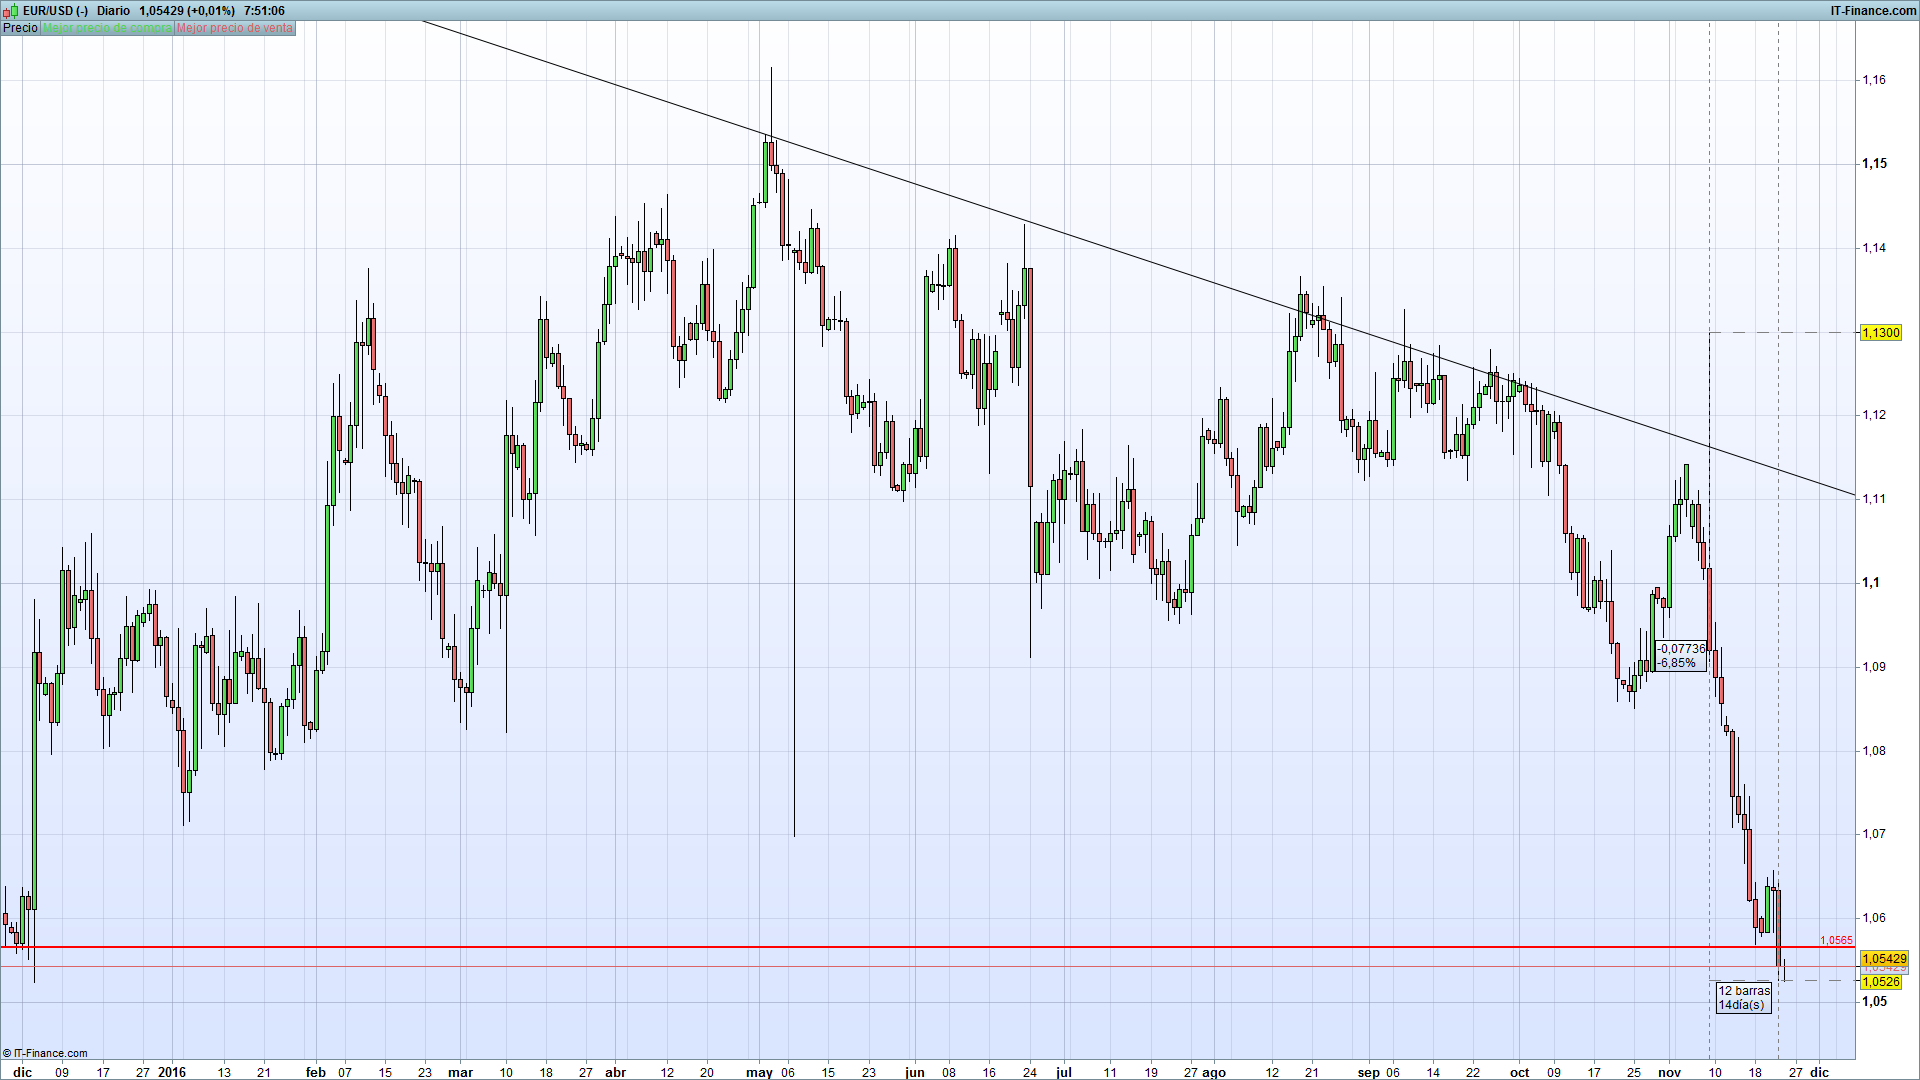Click the candlestick chart icon in title bar
This screenshot has height=1080, width=1920.
tap(11, 11)
